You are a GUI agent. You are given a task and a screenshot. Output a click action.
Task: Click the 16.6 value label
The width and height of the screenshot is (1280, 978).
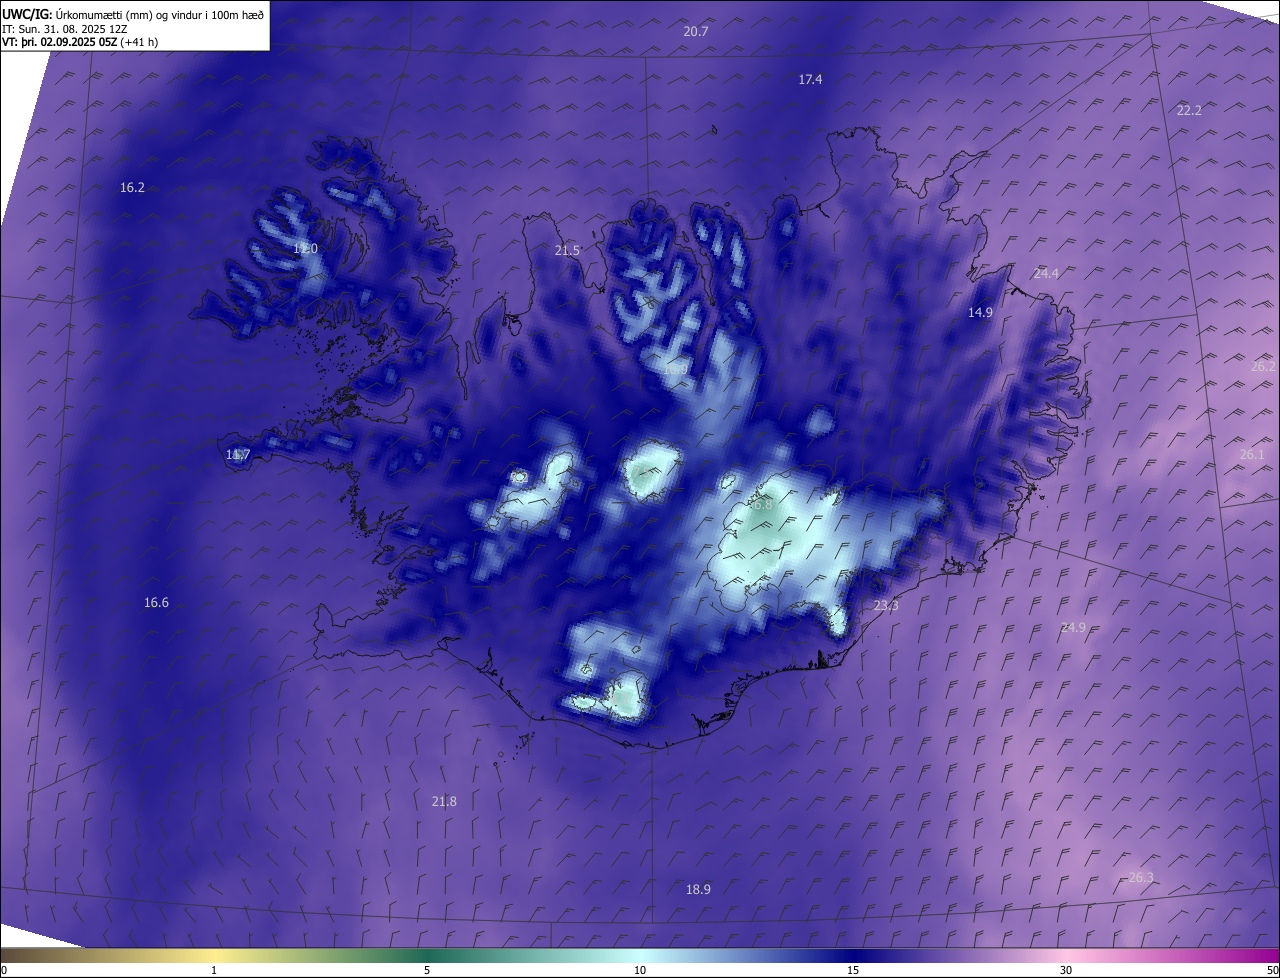(x=156, y=602)
